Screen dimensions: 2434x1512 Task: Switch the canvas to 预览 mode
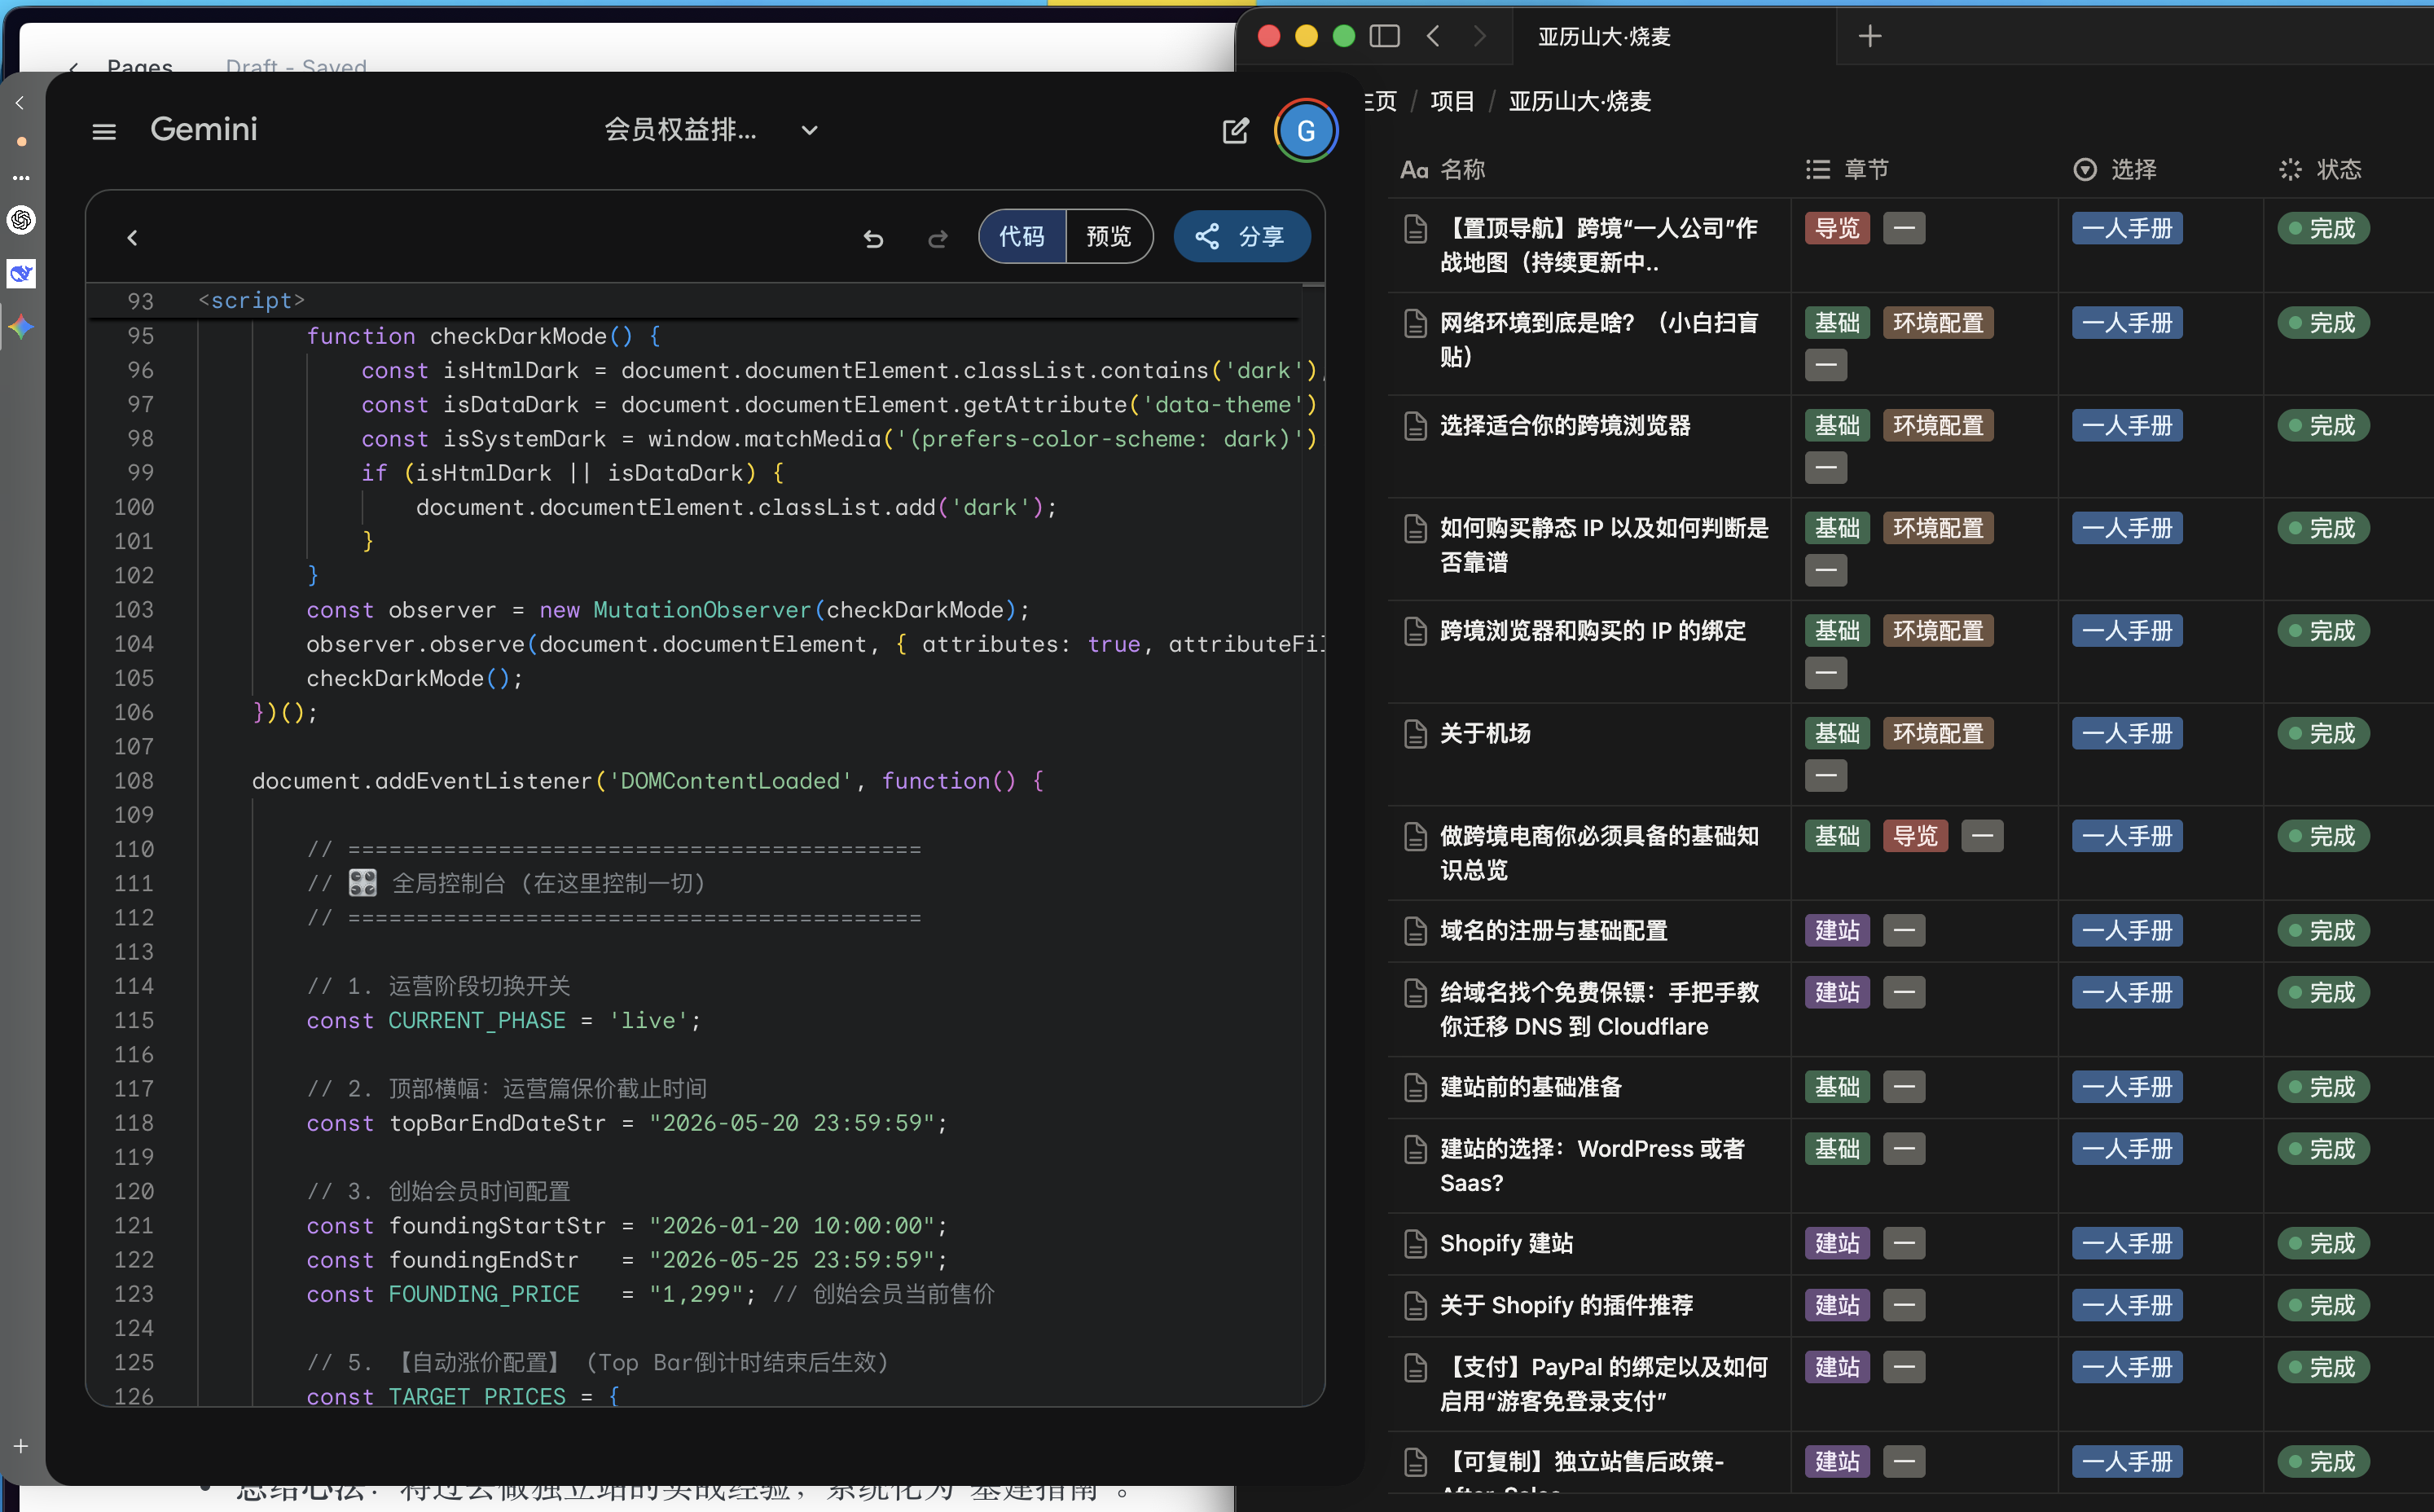1108,236
